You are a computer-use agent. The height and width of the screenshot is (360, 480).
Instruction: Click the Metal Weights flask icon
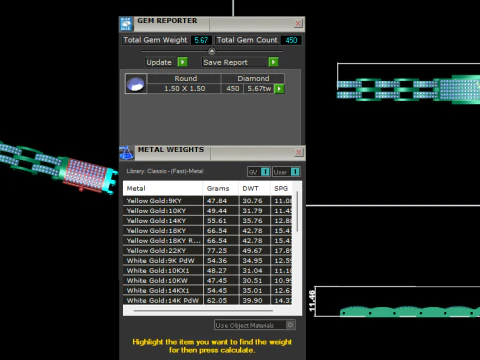(x=126, y=153)
